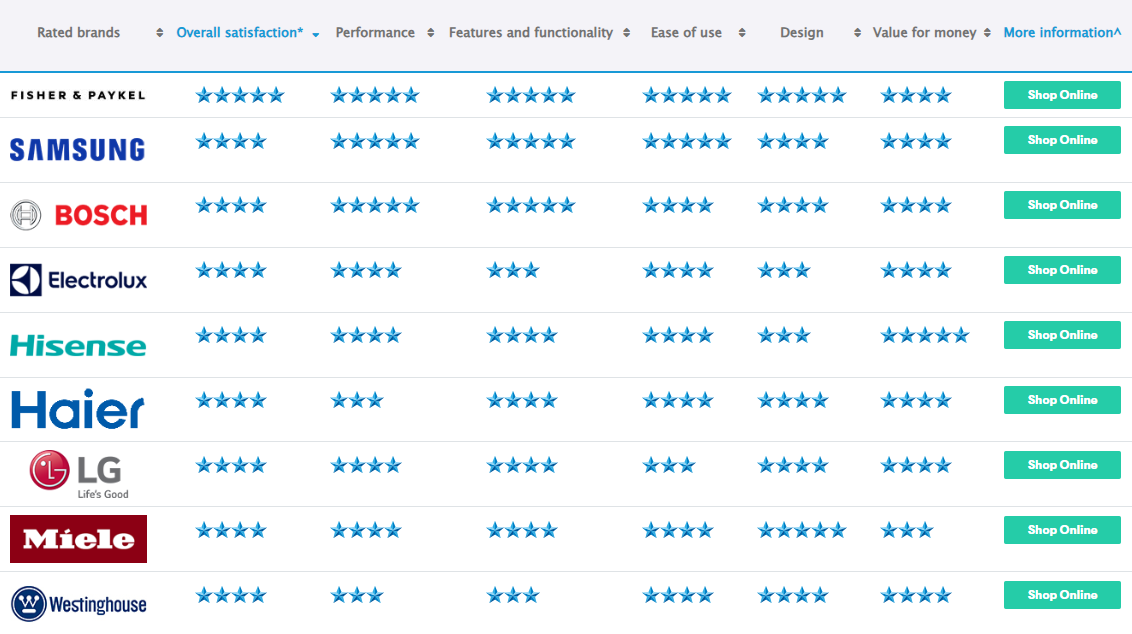Select the Ease of use header
This screenshot has height=634, width=1132.
click(x=687, y=32)
